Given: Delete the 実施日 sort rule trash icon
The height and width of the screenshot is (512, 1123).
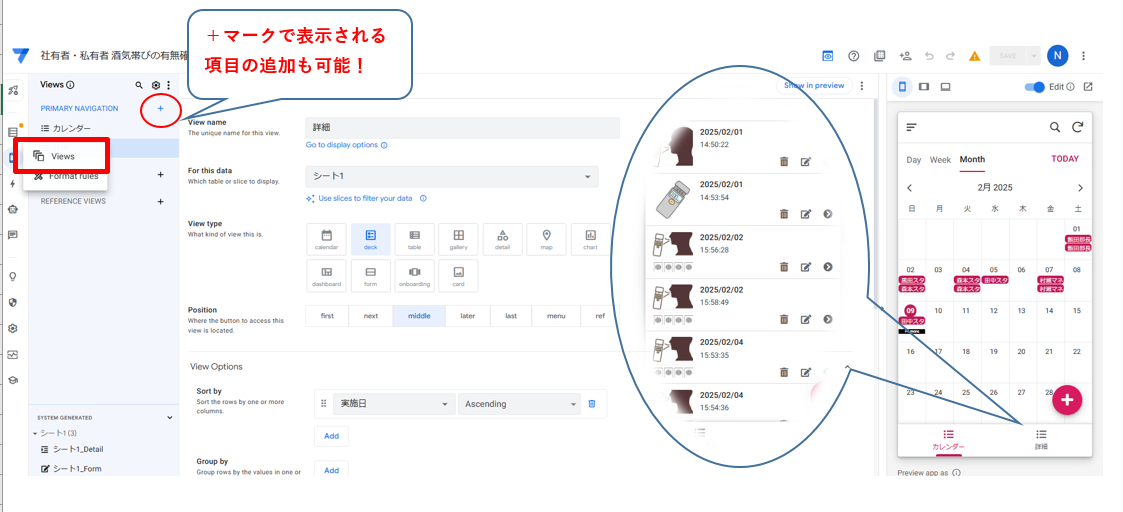Looking at the screenshot, I should [592, 404].
